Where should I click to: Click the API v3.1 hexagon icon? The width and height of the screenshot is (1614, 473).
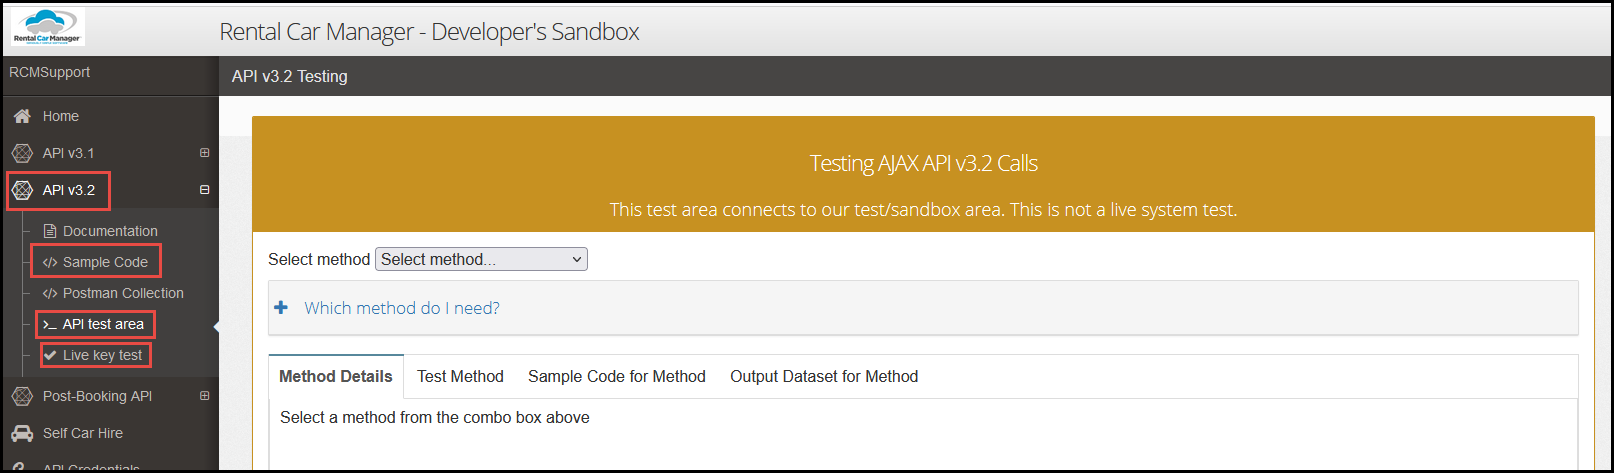point(22,153)
